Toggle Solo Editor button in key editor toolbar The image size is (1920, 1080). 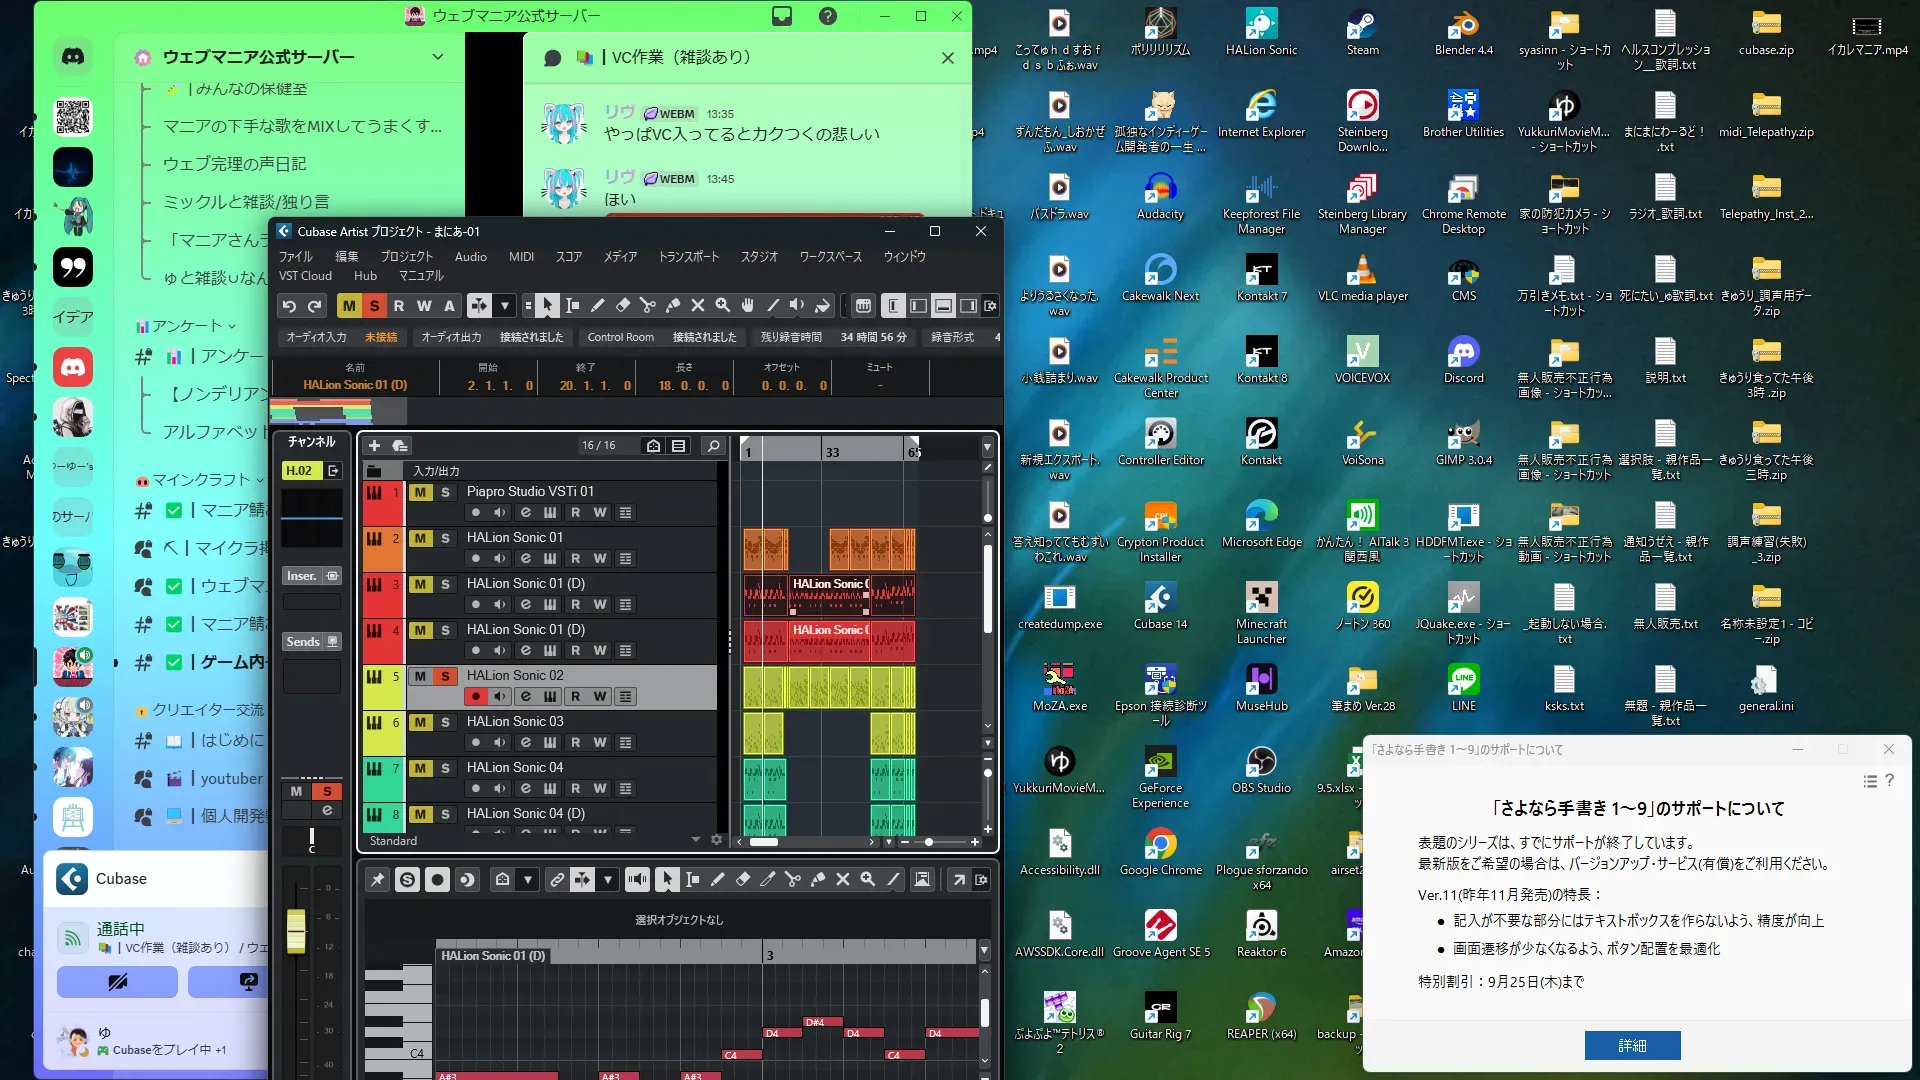tap(407, 880)
